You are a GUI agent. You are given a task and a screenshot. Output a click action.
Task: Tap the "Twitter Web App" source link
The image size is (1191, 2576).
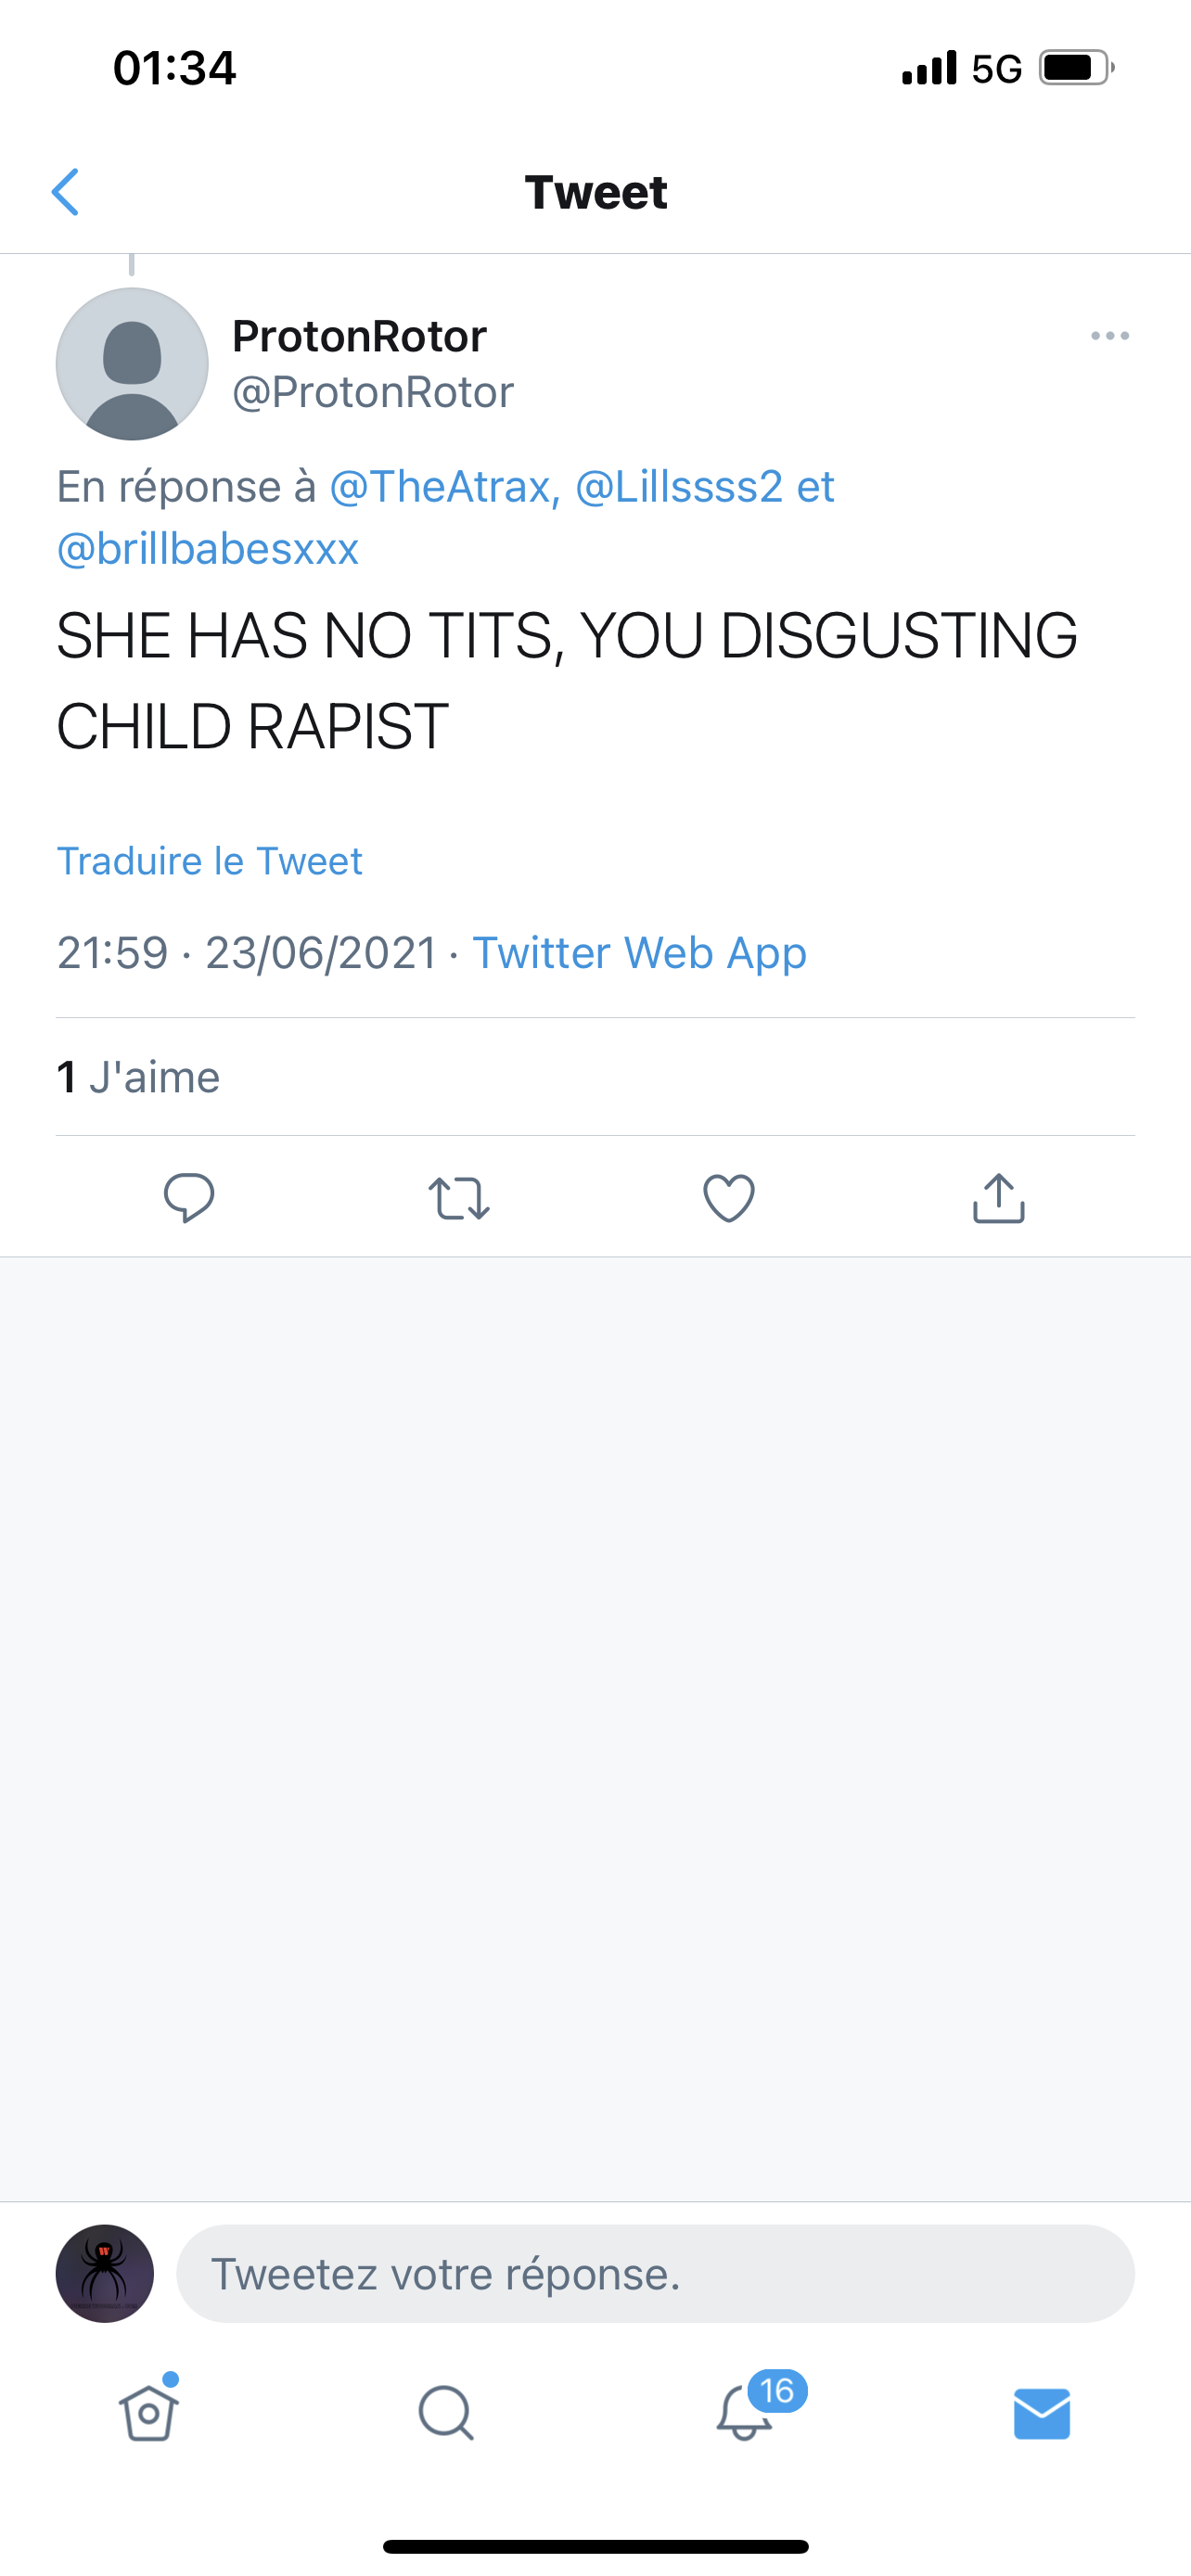click(639, 952)
